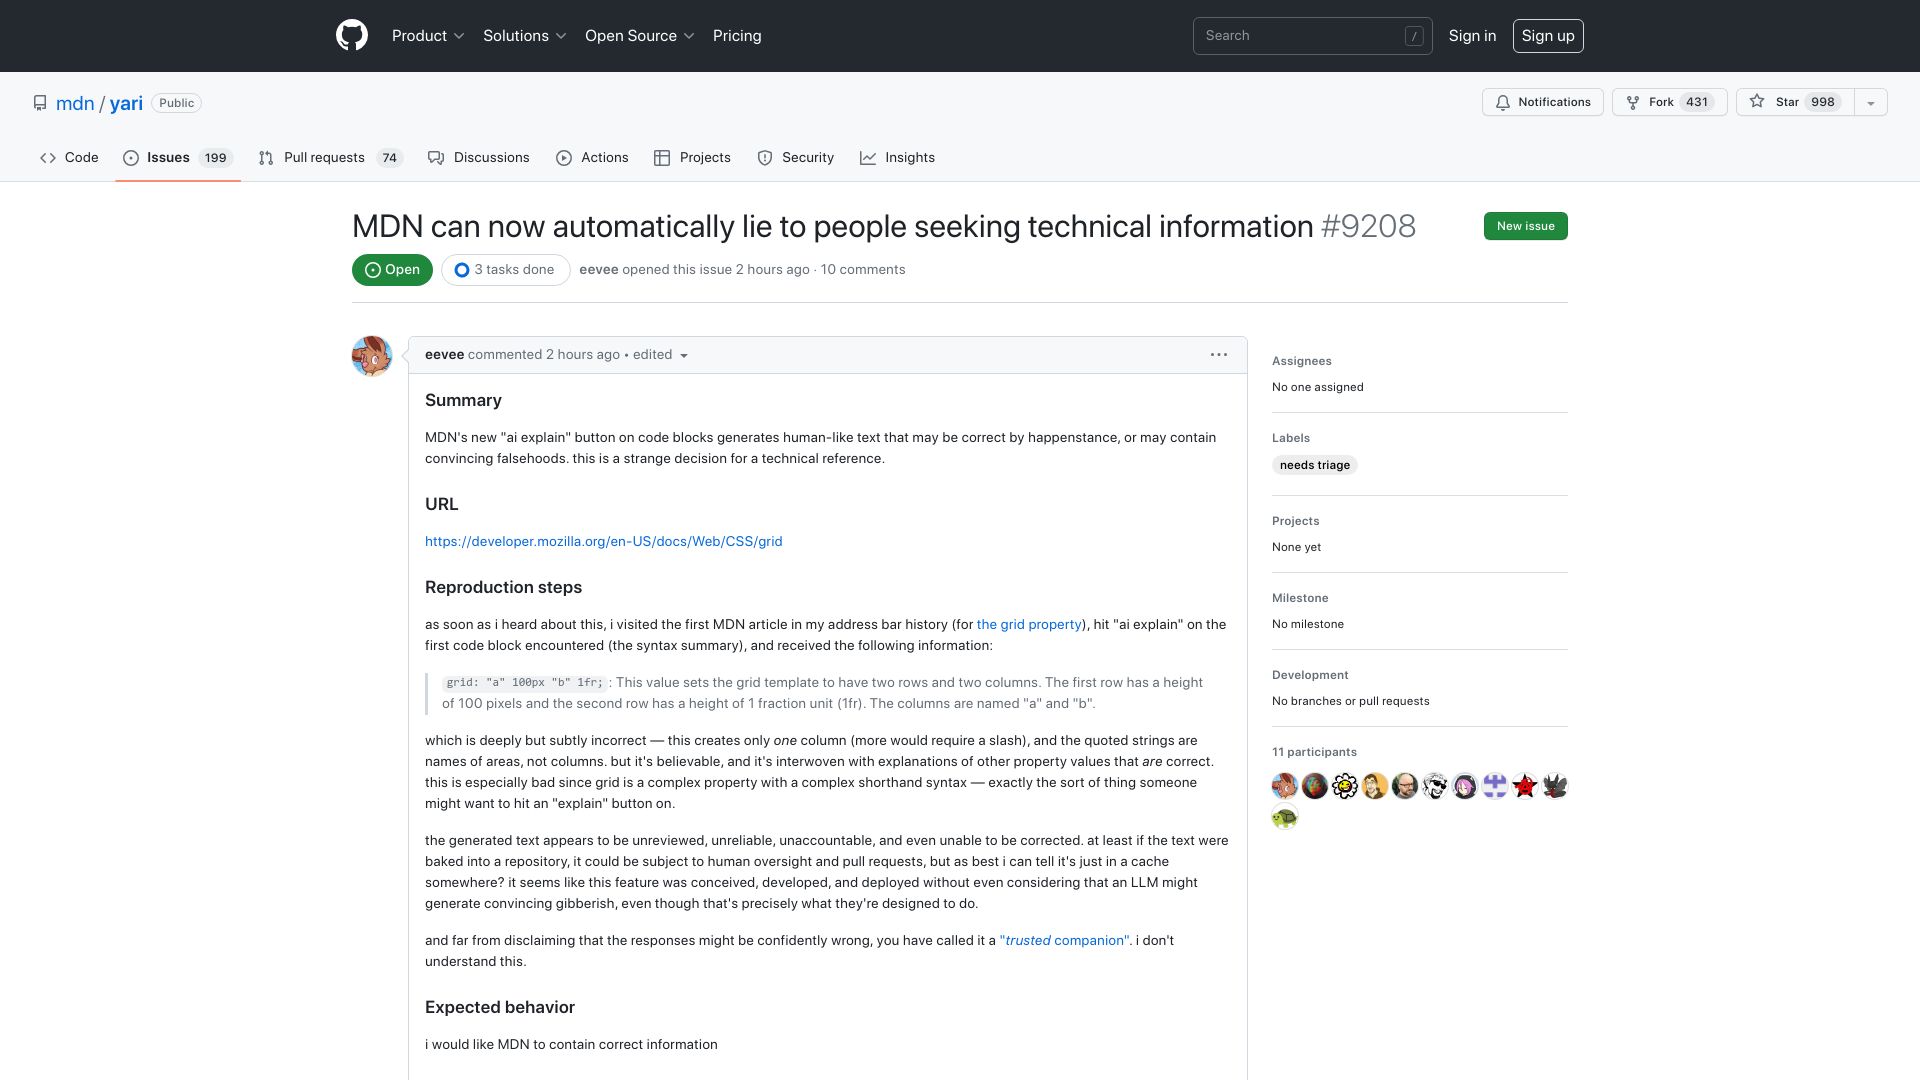The width and height of the screenshot is (1920, 1080).
Task: Fork the repository with Fork button
Action: [1669, 102]
